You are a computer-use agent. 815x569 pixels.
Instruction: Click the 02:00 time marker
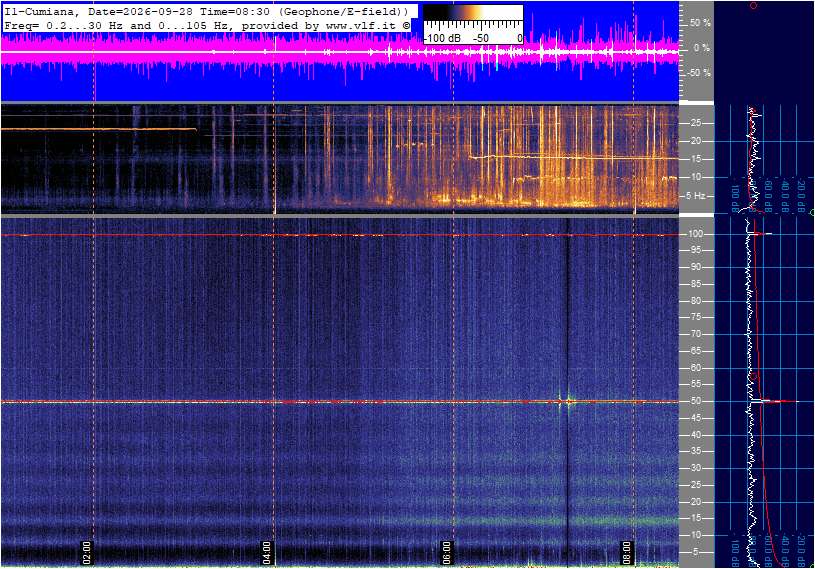pos(87,553)
